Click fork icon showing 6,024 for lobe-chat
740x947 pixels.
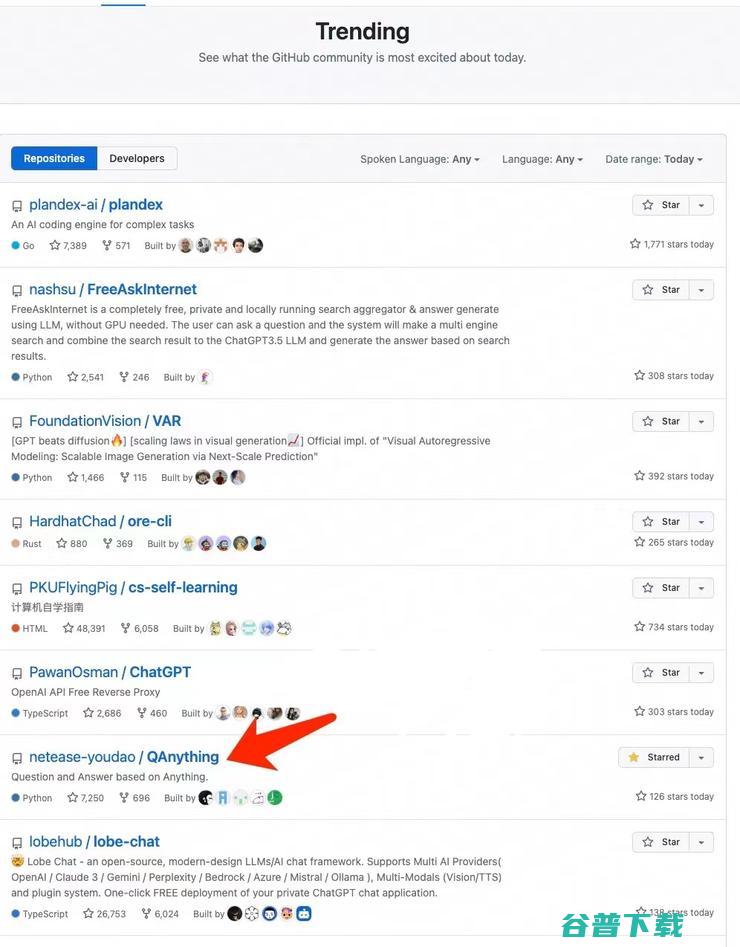coord(146,914)
